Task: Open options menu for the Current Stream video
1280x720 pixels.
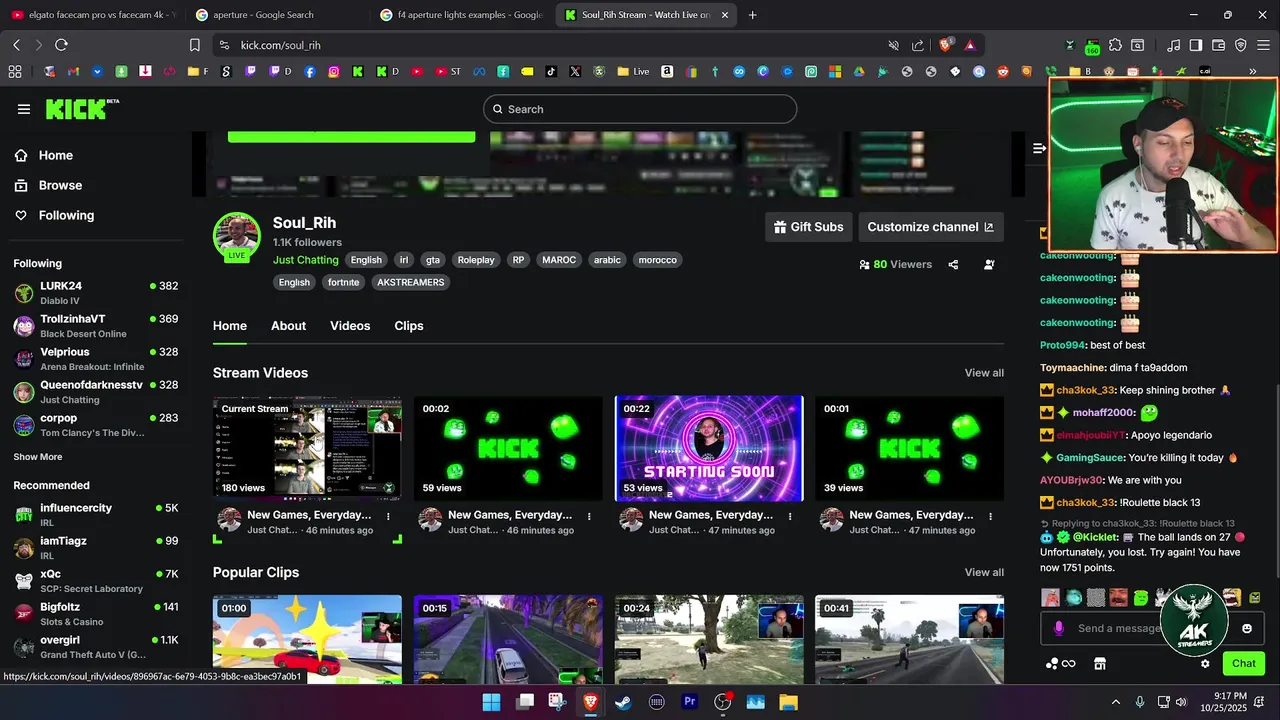Action: coord(388,516)
